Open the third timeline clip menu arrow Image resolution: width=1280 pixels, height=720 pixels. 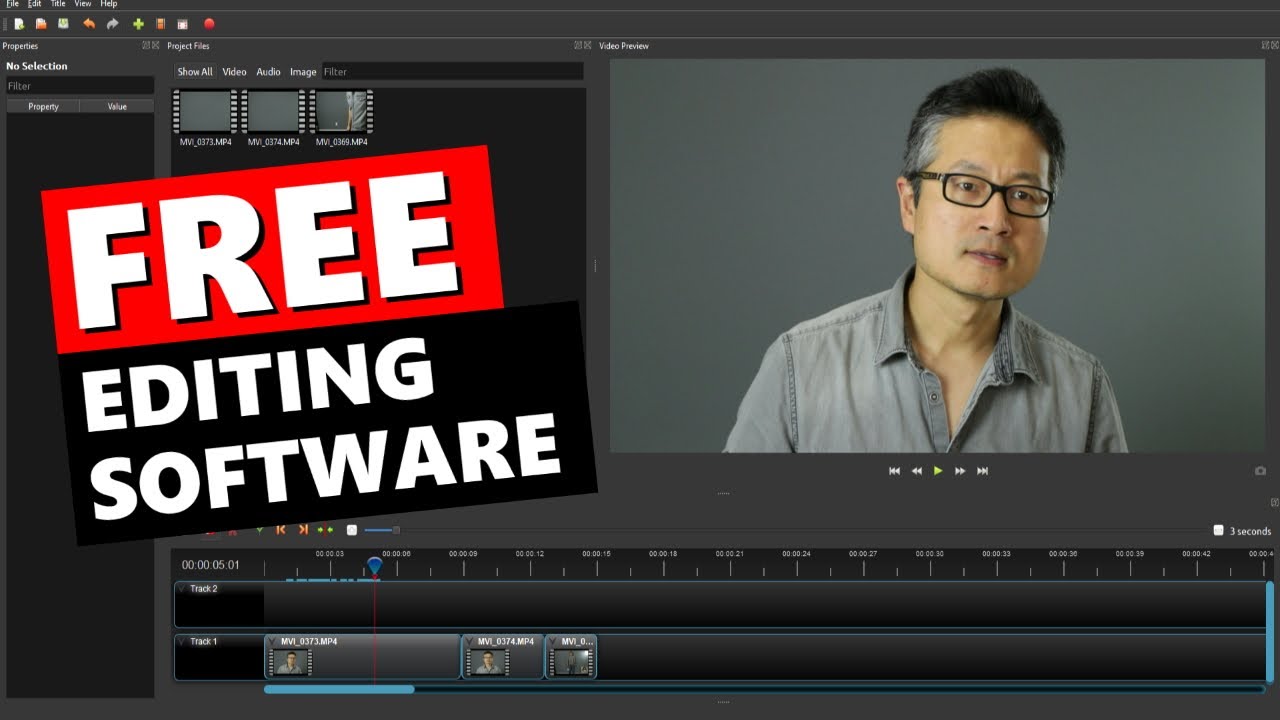[553, 642]
